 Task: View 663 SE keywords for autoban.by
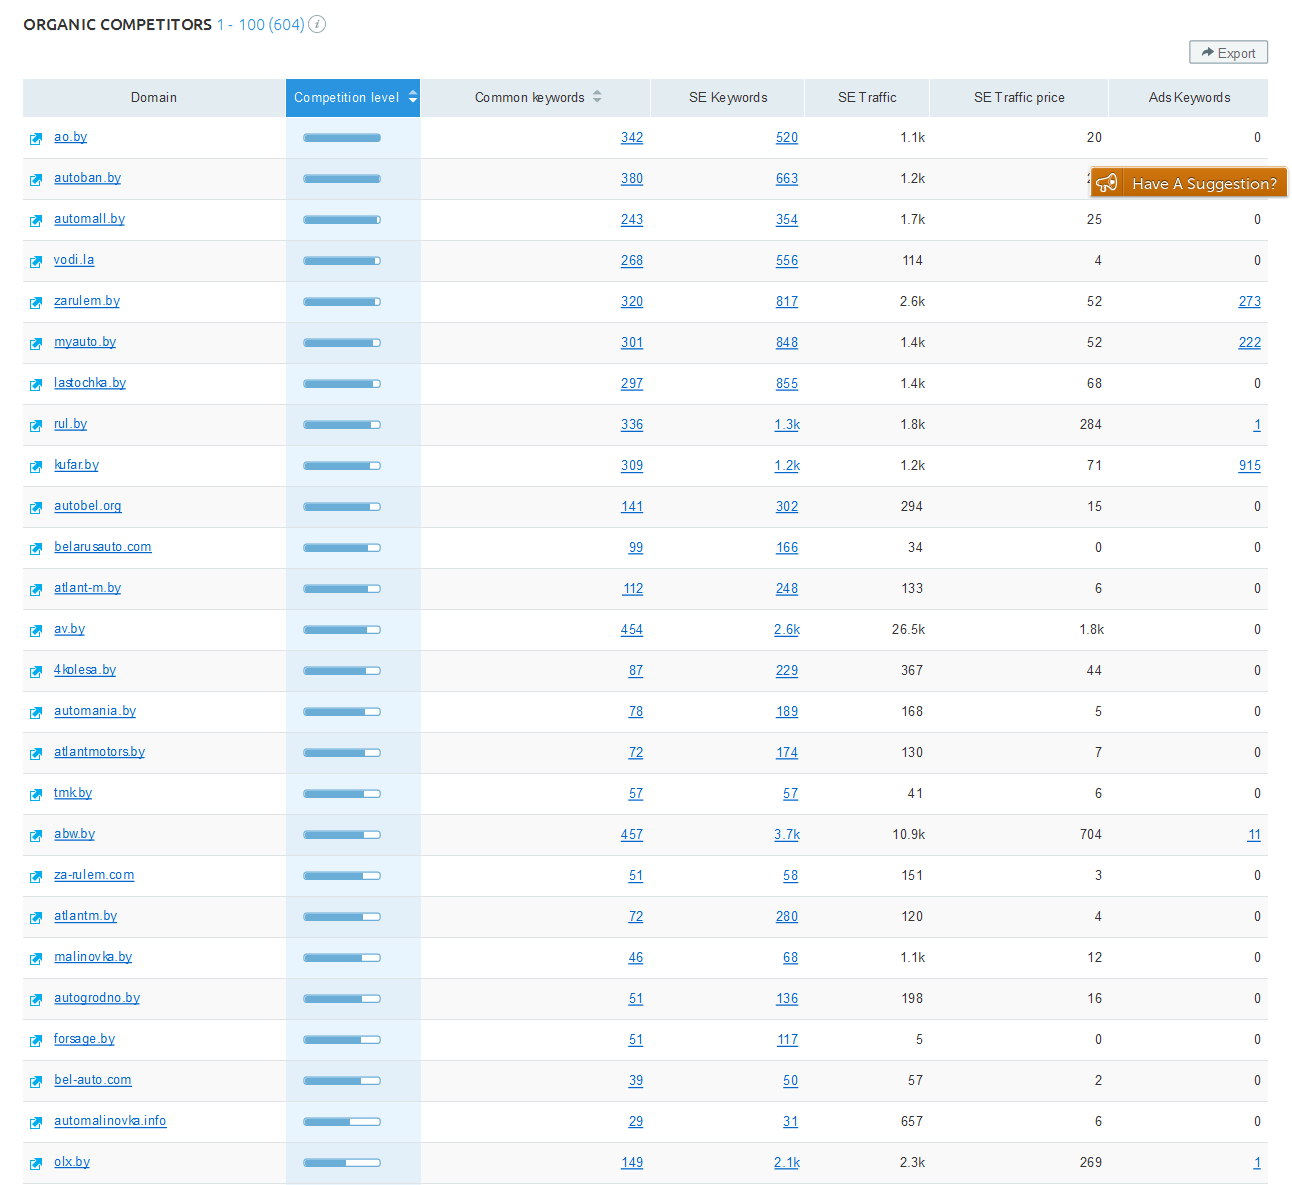[x=787, y=179]
